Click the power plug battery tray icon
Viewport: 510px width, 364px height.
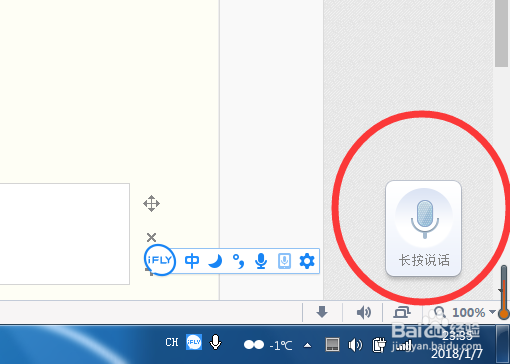click(x=379, y=345)
